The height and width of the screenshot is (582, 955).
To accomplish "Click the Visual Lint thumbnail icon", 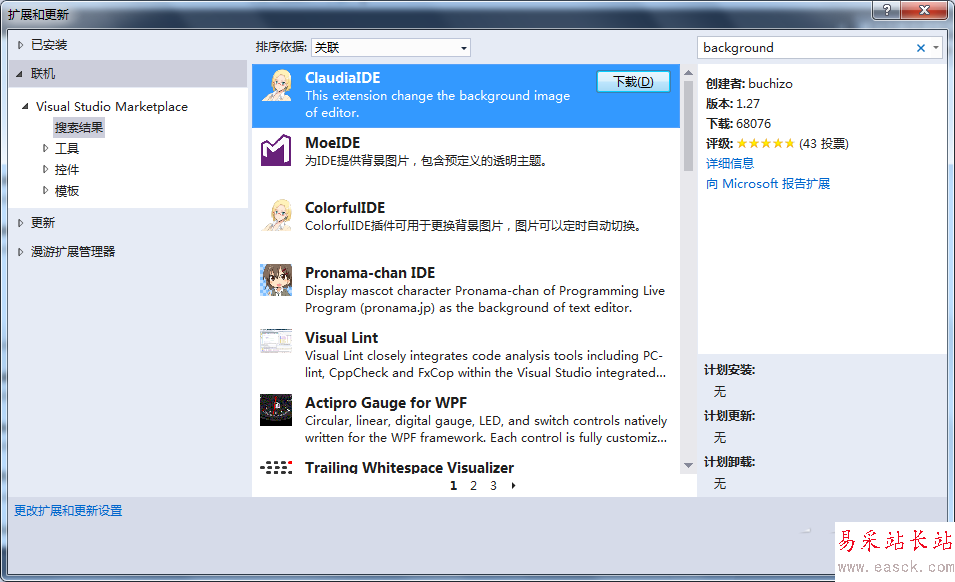I will coord(276,341).
